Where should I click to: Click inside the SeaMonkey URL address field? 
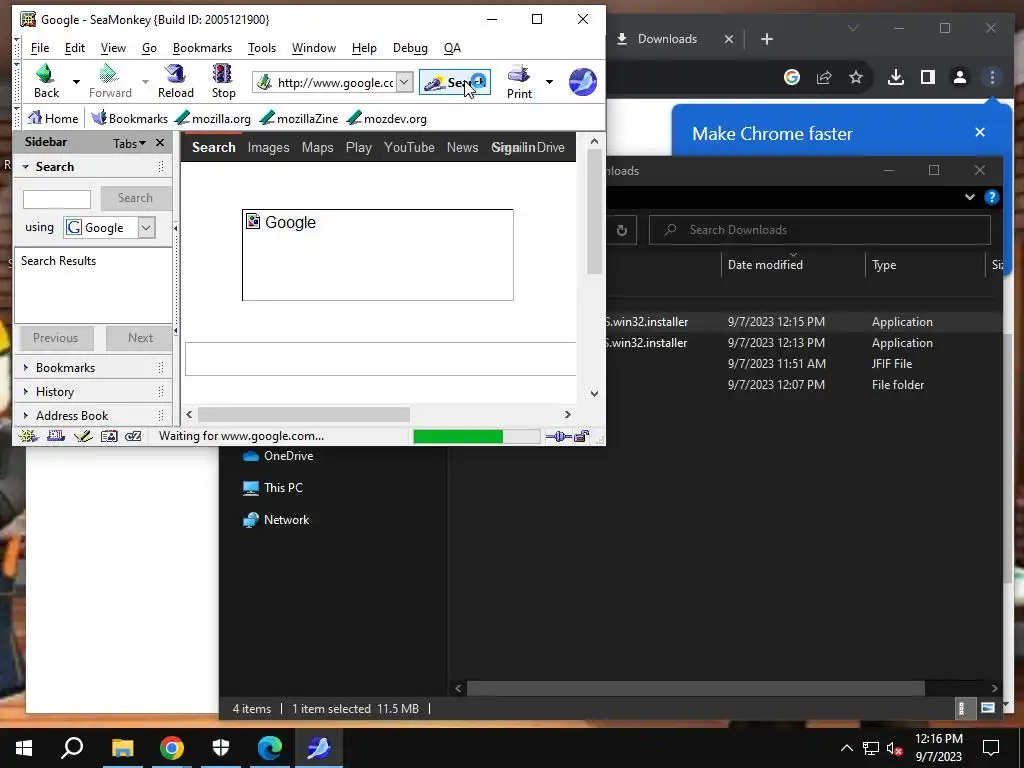pyautogui.click(x=334, y=82)
